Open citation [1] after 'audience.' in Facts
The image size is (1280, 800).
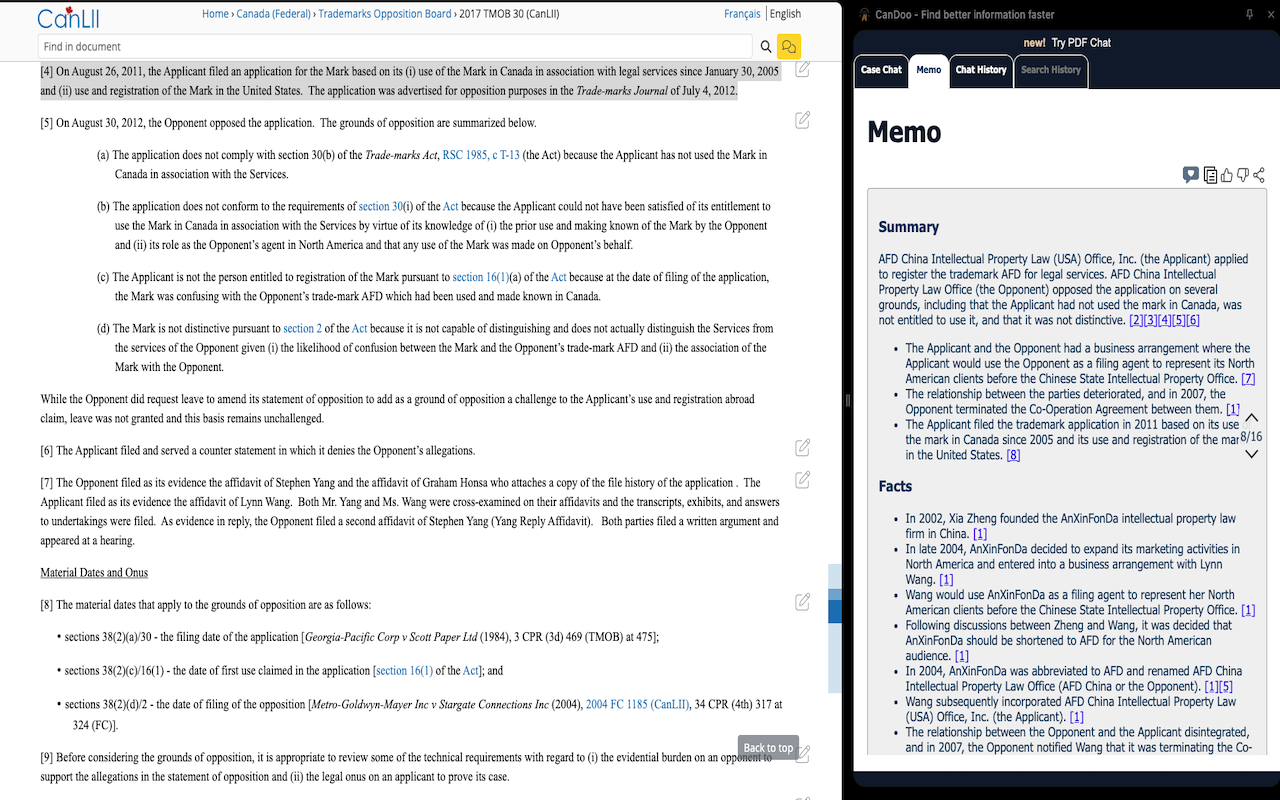click(962, 656)
